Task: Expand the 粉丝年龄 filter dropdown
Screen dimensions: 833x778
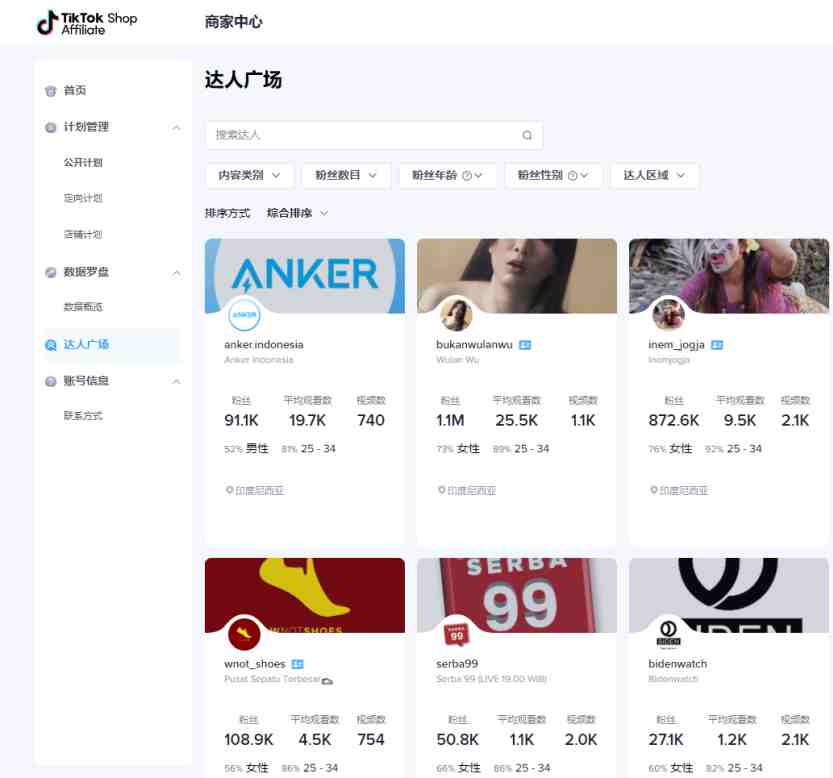Action: pos(447,175)
